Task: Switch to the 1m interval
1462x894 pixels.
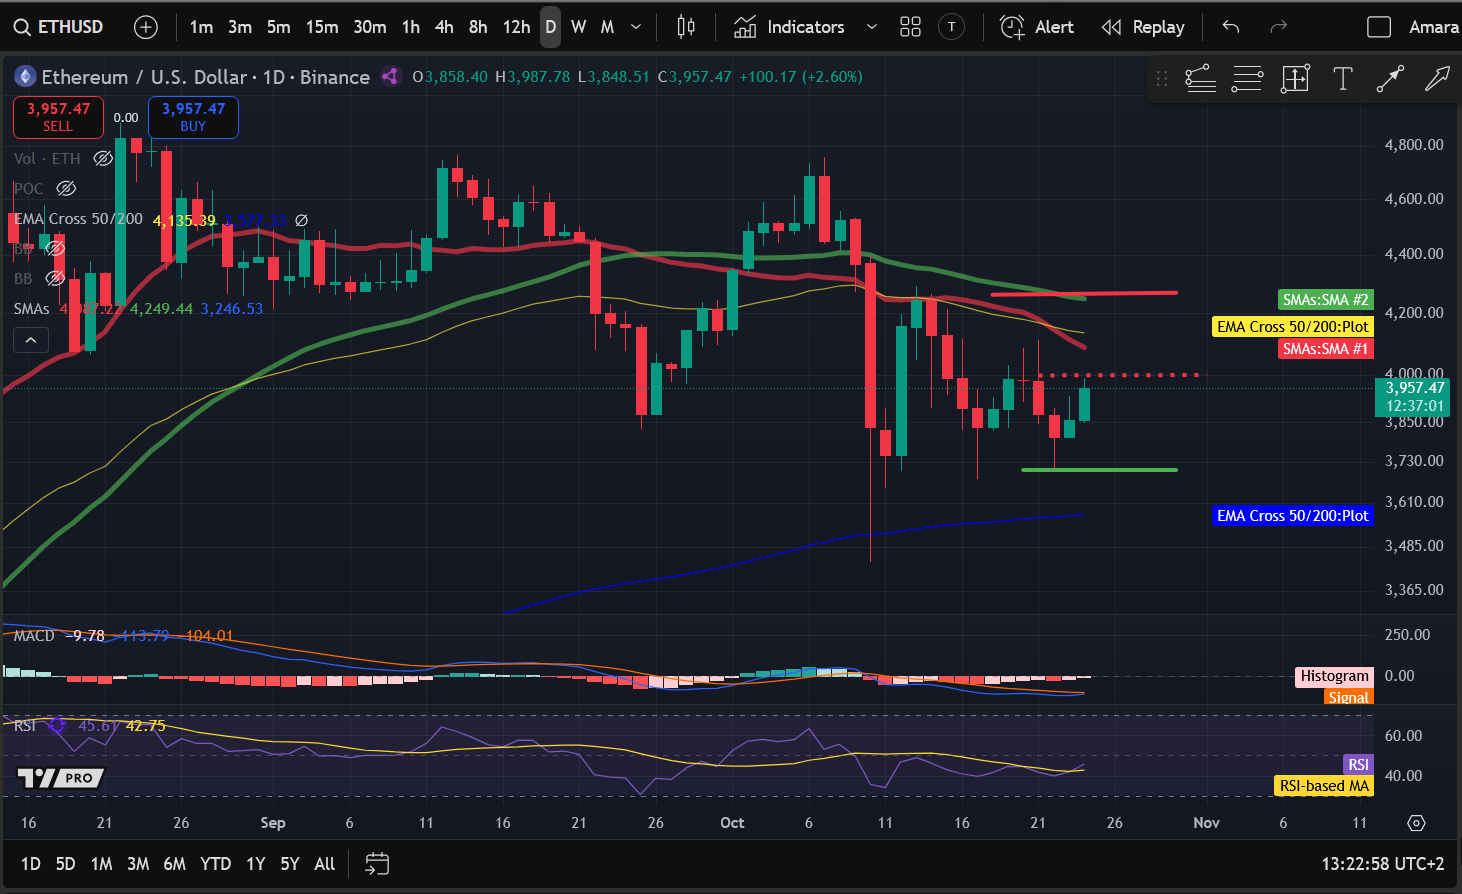Action: [x=201, y=27]
